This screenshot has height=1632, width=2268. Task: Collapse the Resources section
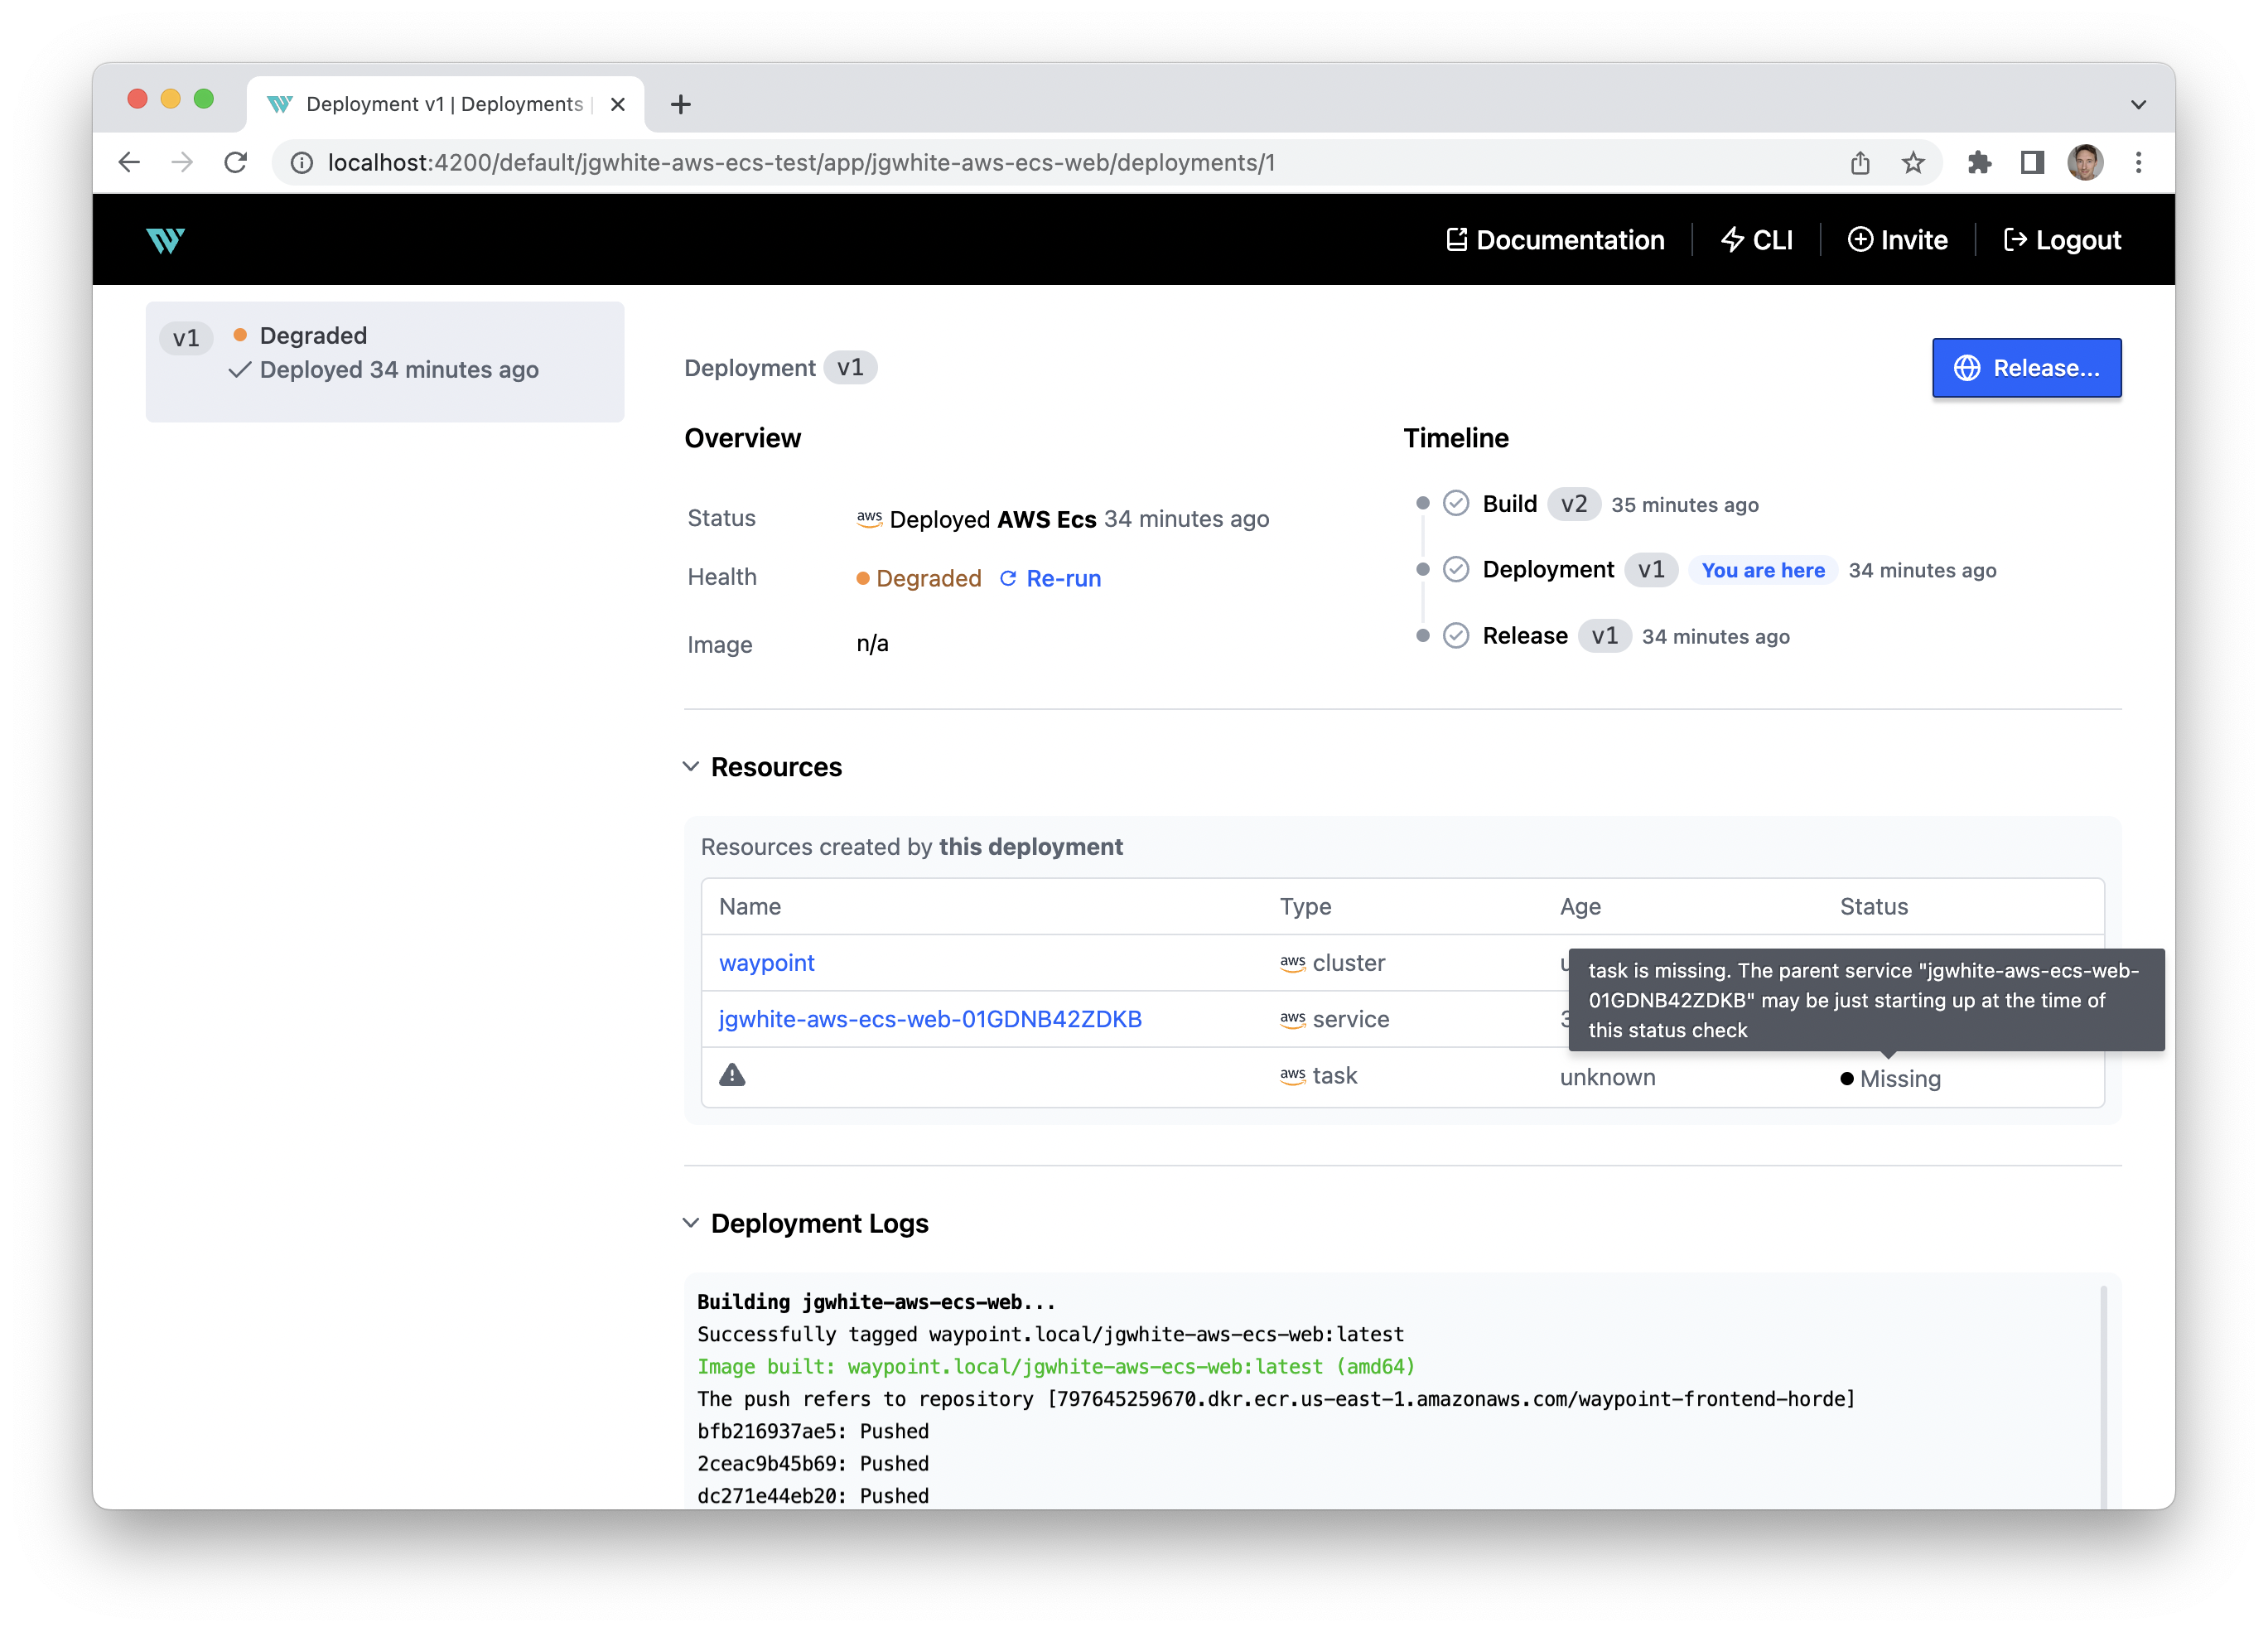pos(692,766)
